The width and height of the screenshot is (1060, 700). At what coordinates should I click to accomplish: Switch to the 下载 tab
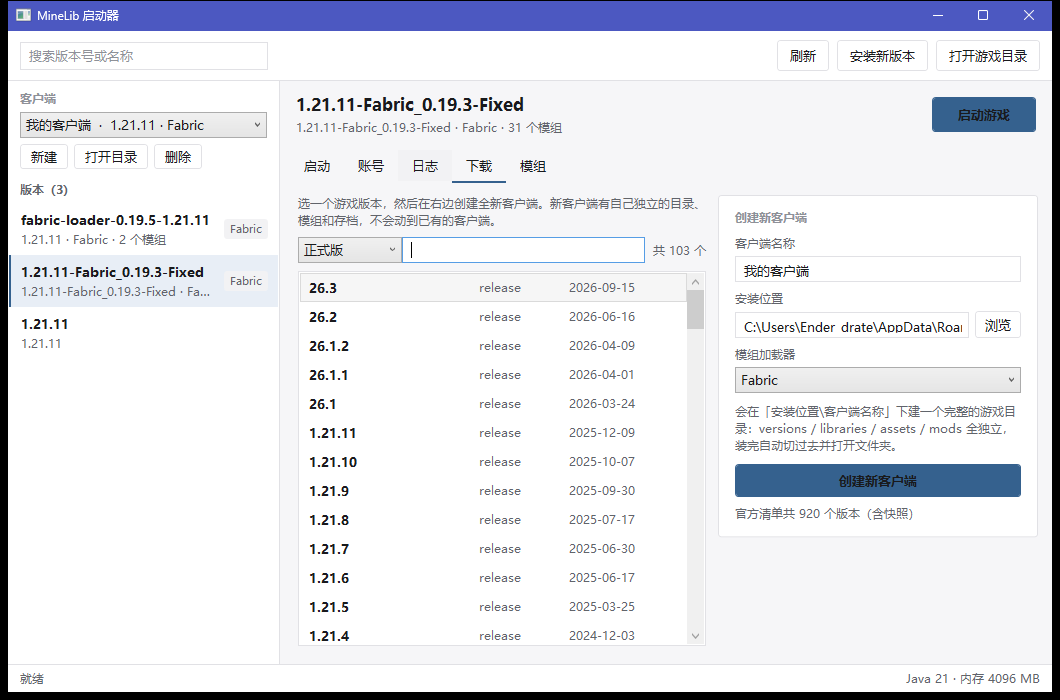pos(479,166)
